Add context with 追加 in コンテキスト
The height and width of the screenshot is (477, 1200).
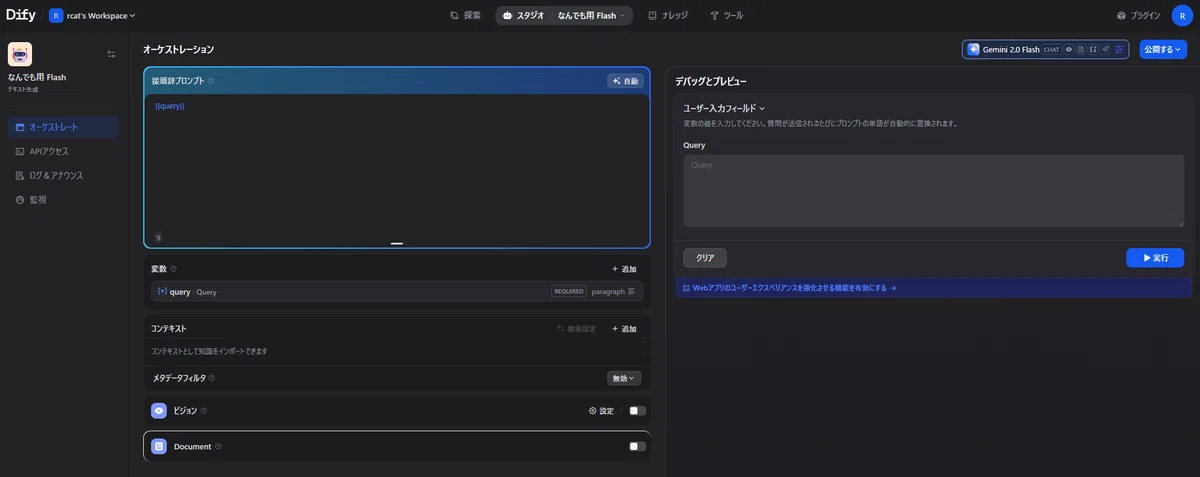(624, 328)
